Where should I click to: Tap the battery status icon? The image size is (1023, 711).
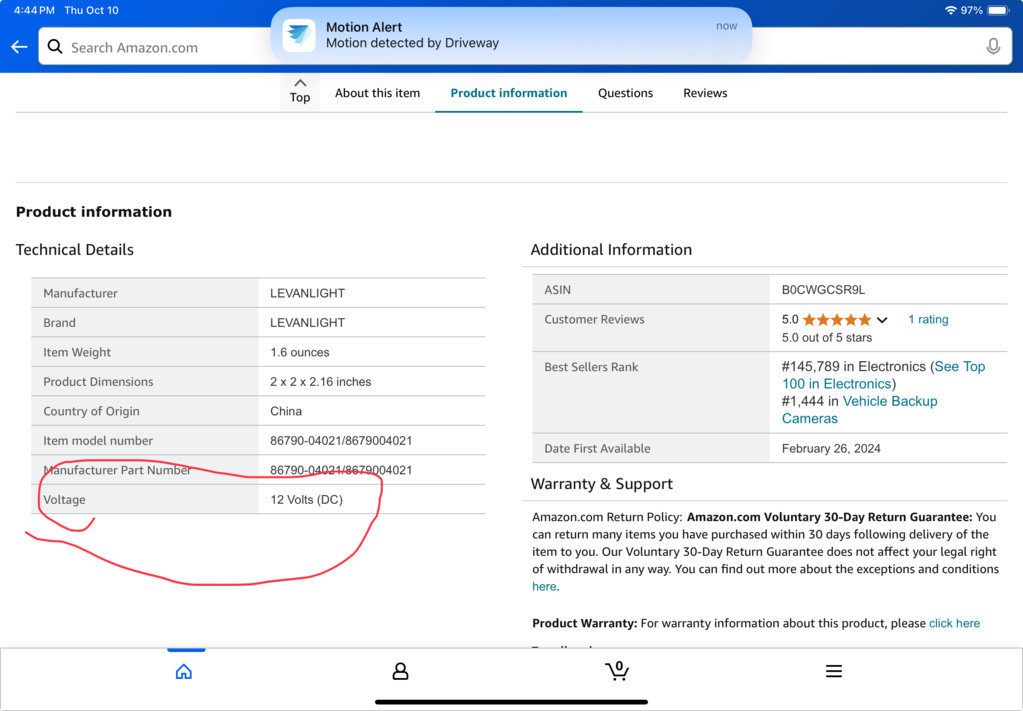[998, 10]
